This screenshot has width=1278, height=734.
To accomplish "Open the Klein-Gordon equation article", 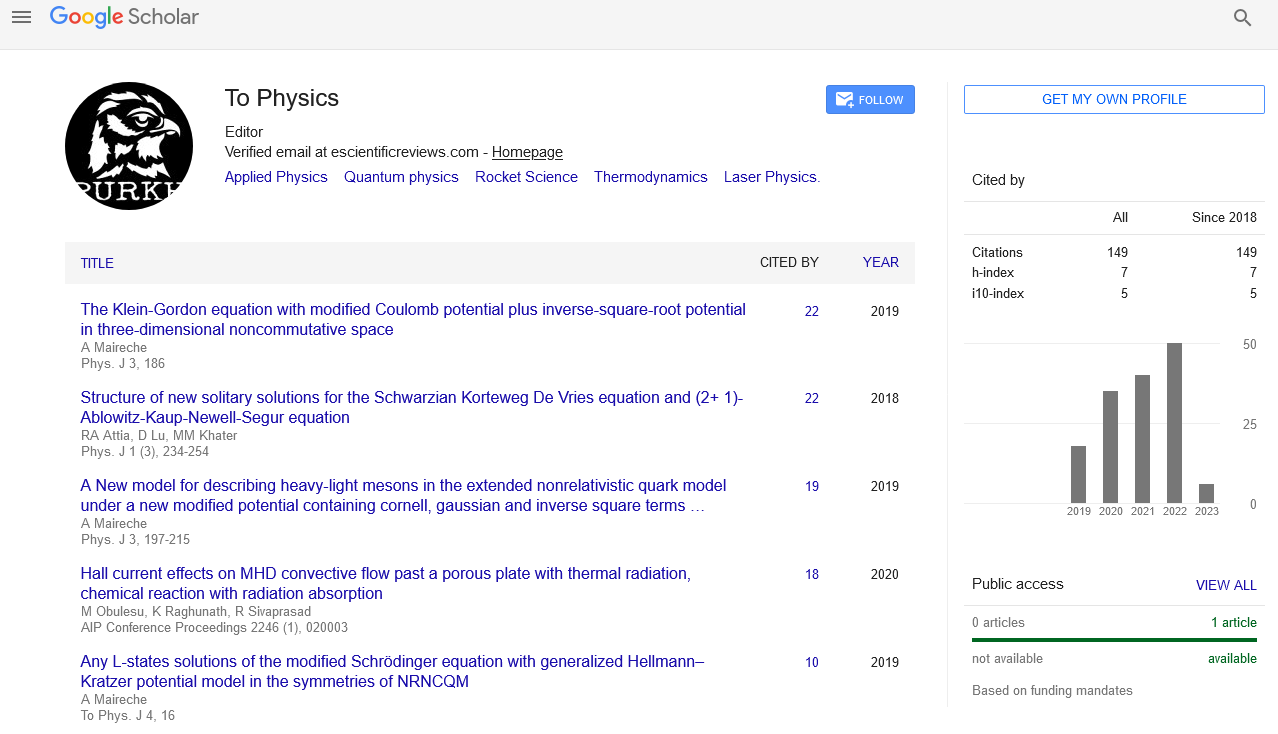I will [x=413, y=319].
